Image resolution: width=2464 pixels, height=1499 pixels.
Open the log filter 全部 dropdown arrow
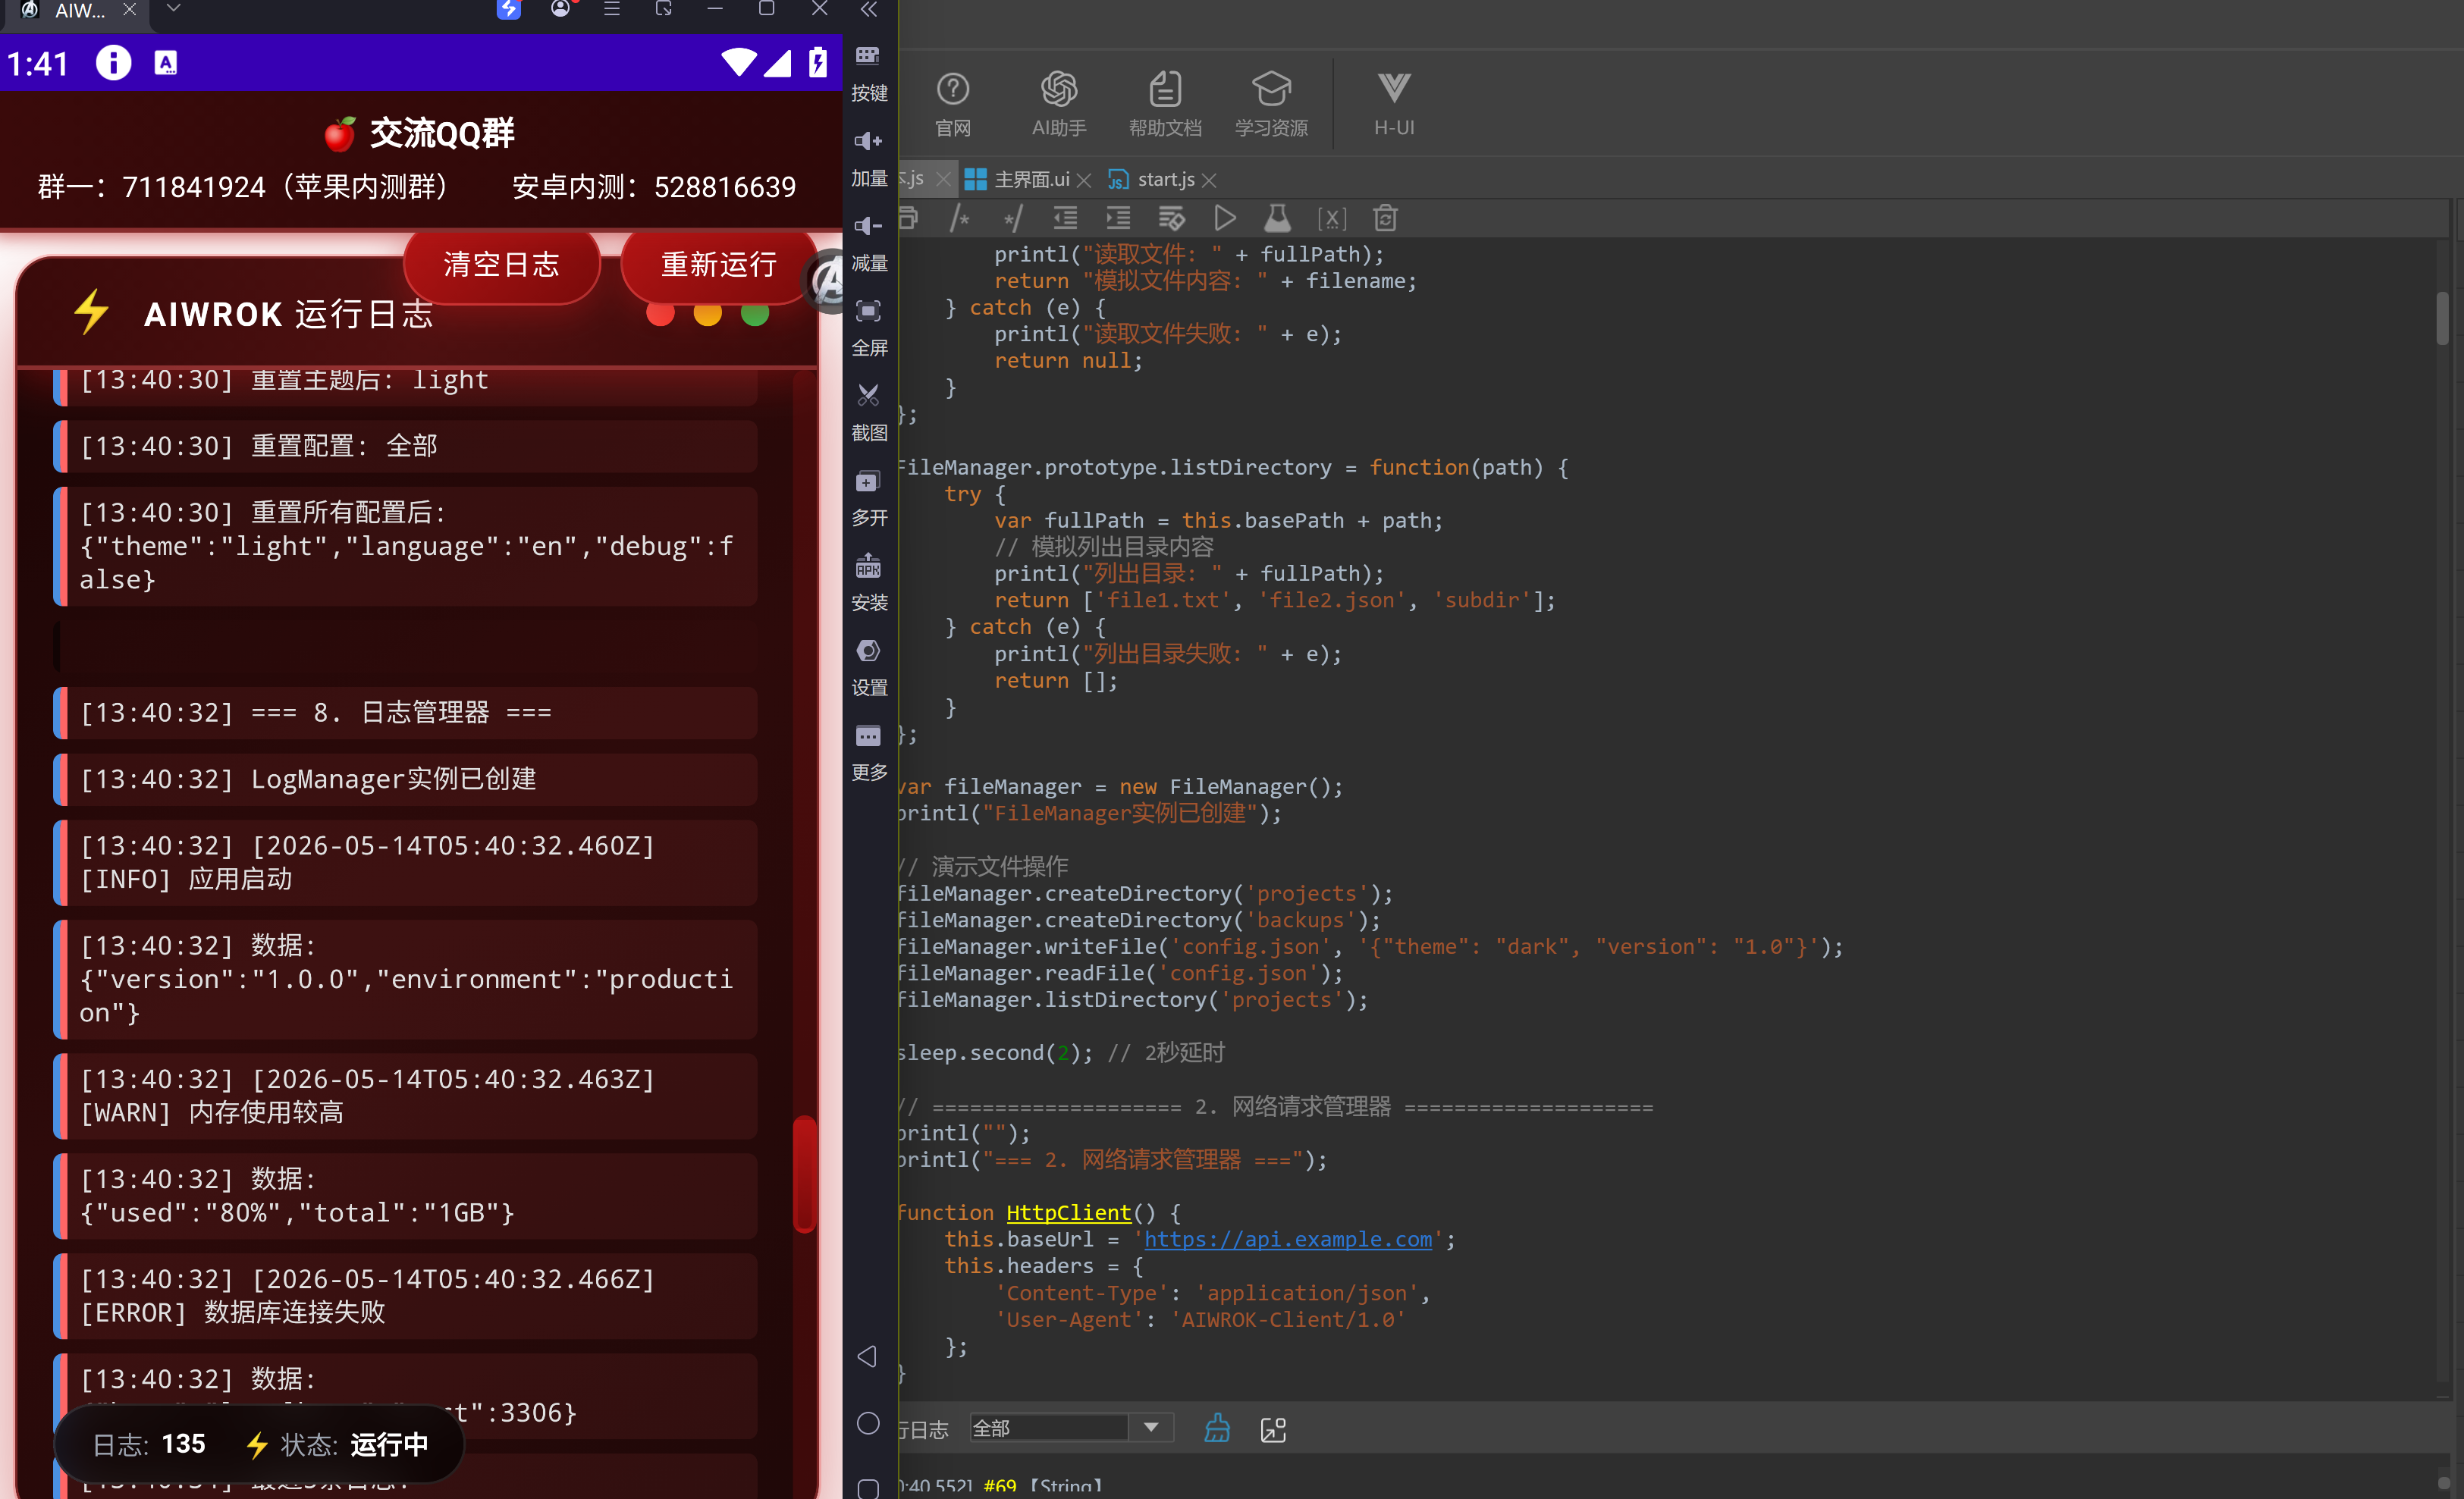(x=1151, y=1427)
